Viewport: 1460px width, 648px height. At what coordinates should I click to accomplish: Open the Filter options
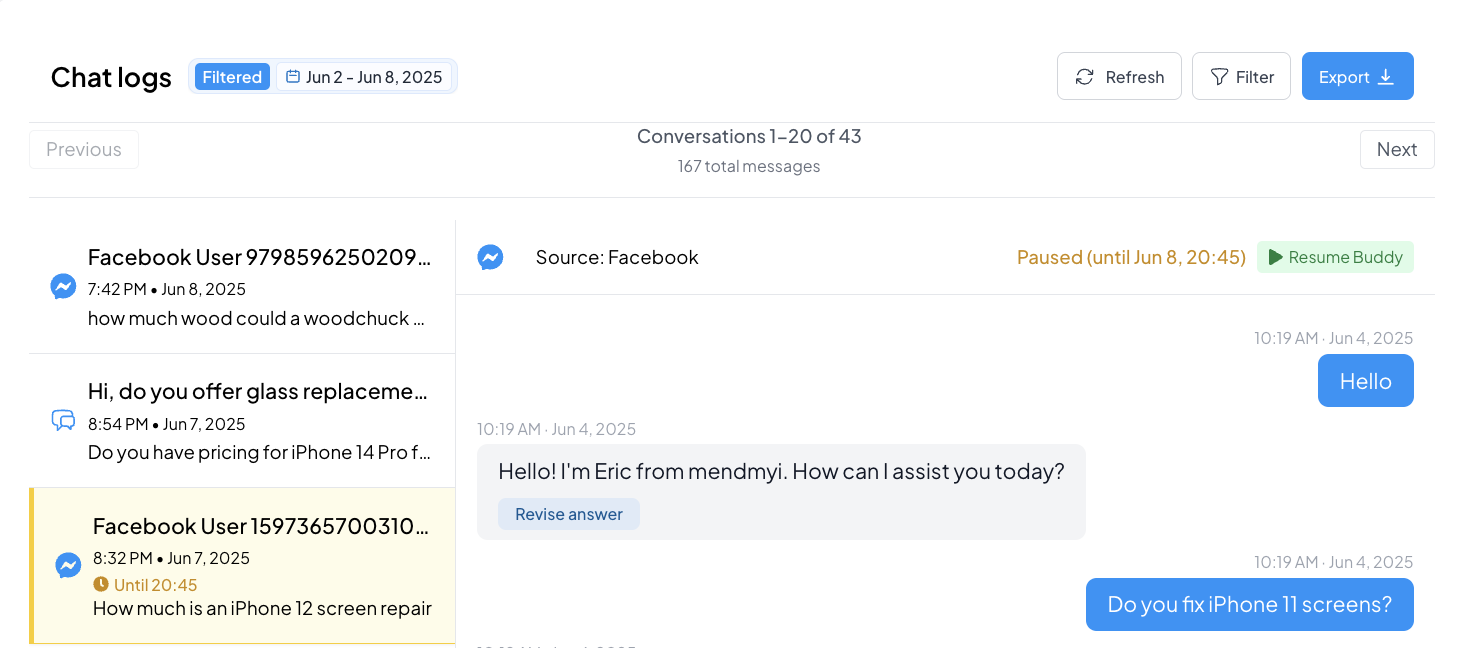click(1241, 77)
